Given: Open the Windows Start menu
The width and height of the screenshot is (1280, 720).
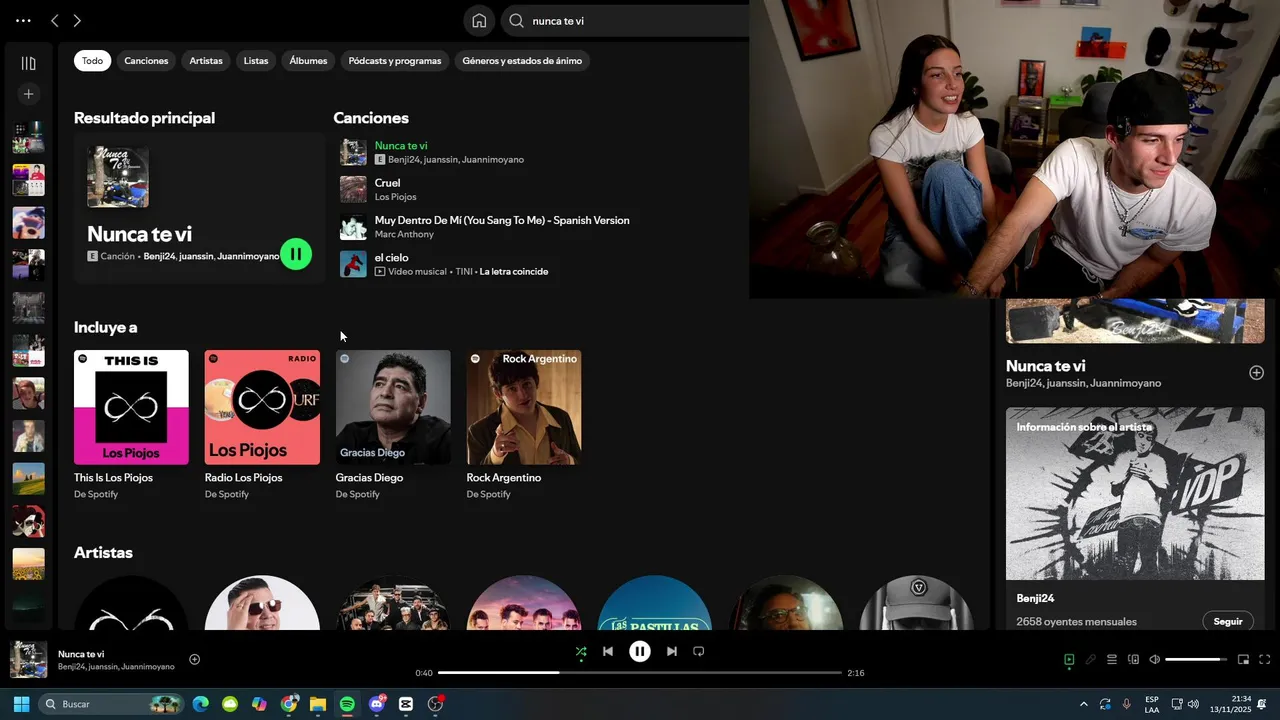Looking at the screenshot, I should click(20, 704).
